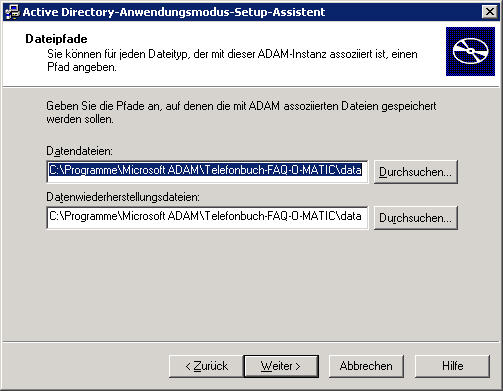Click into the Datendateien path field
Image resolution: width=503 pixels, height=391 pixels.
207,172
